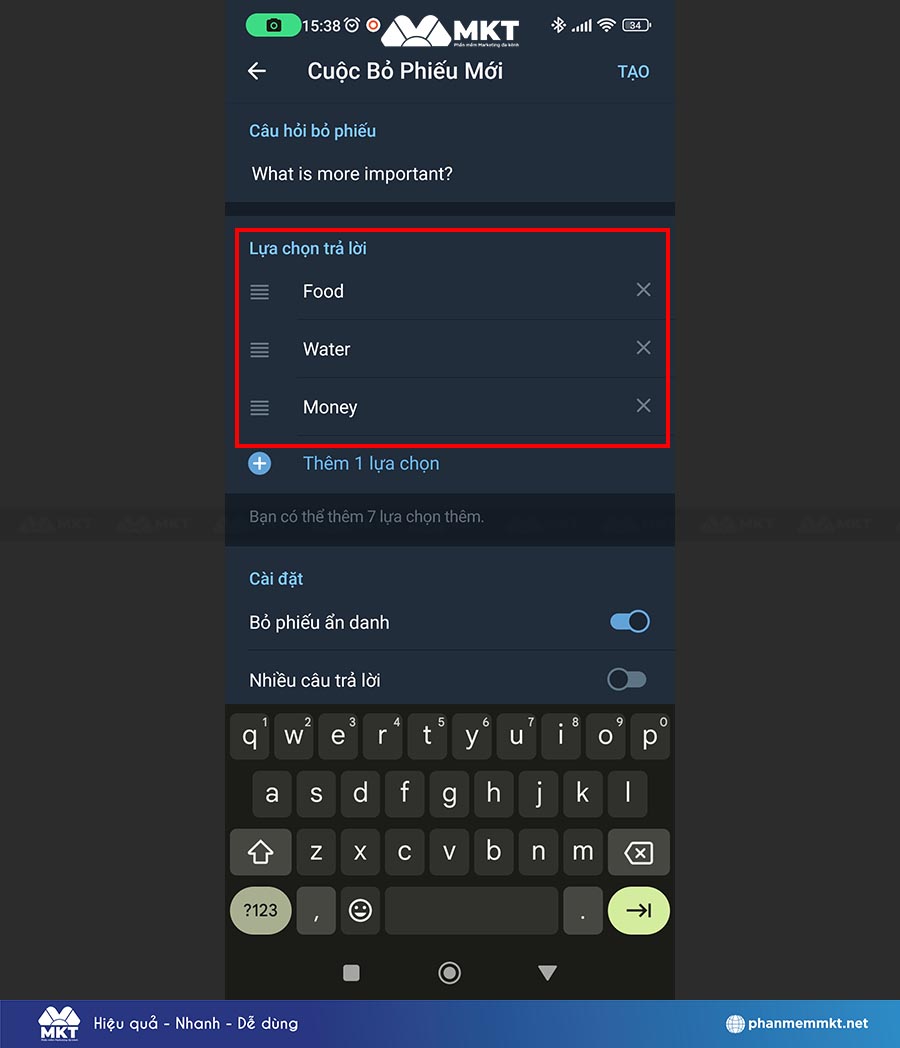This screenshot has width=900, height=1048.
Task: Tap TẠO to create the poll
Action: (633, 72)
